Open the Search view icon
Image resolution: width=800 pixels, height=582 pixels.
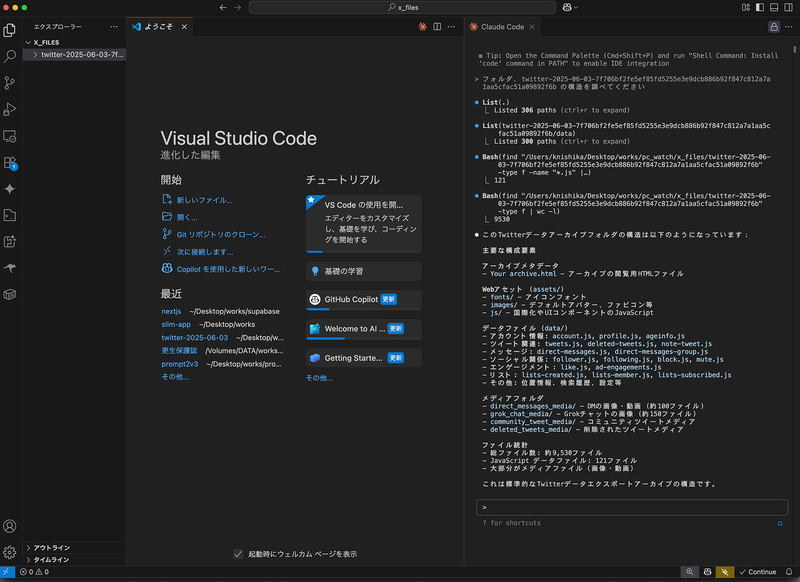(10, 56)
